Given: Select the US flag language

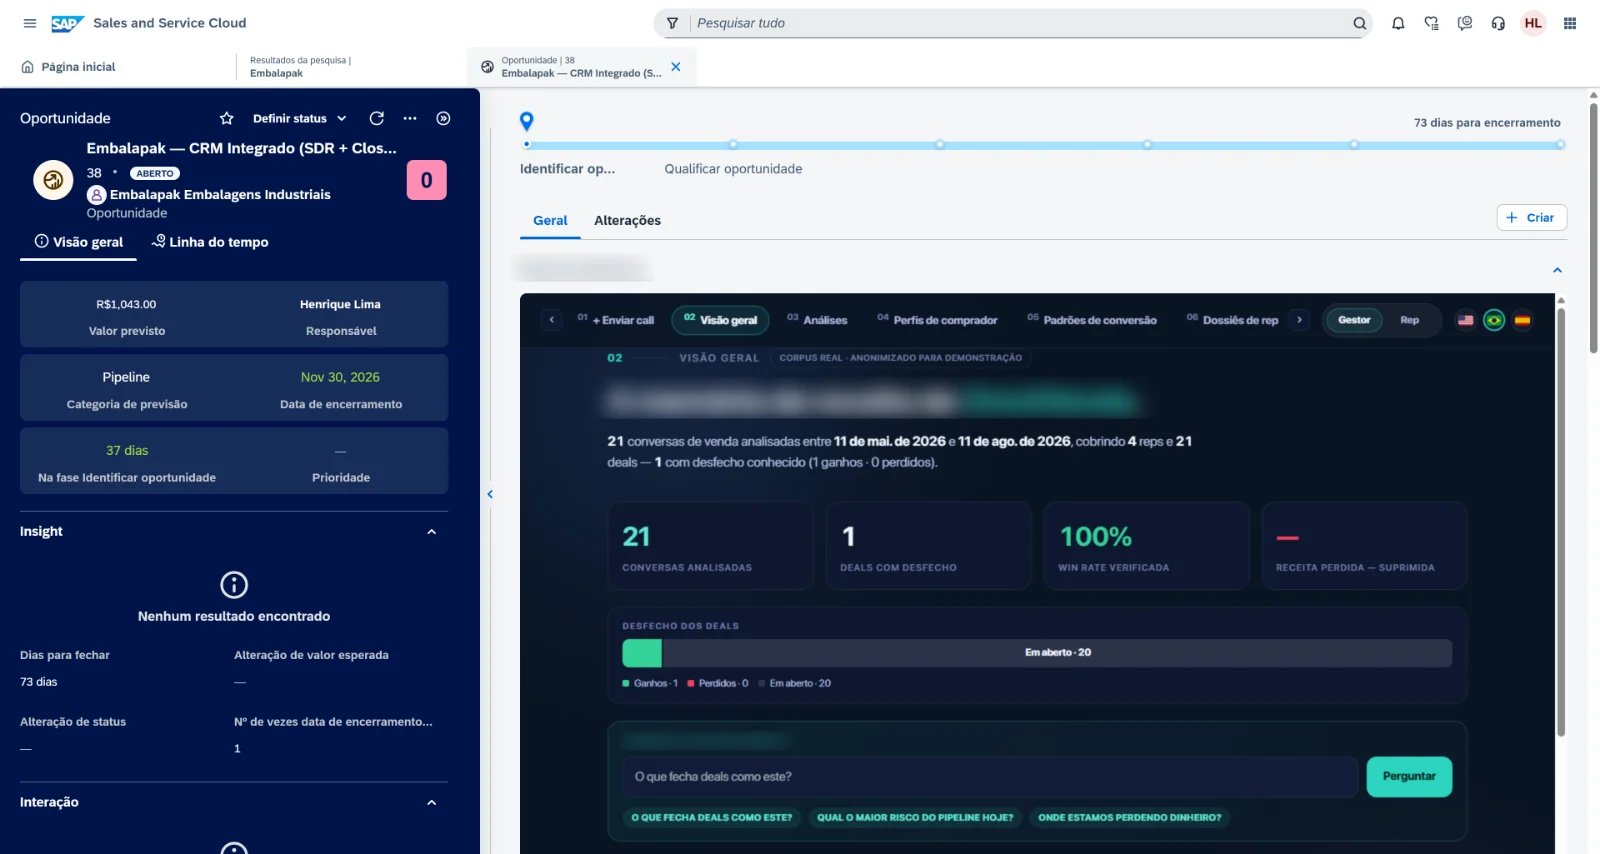Looking at the screenshot, I should point(1466,320).
